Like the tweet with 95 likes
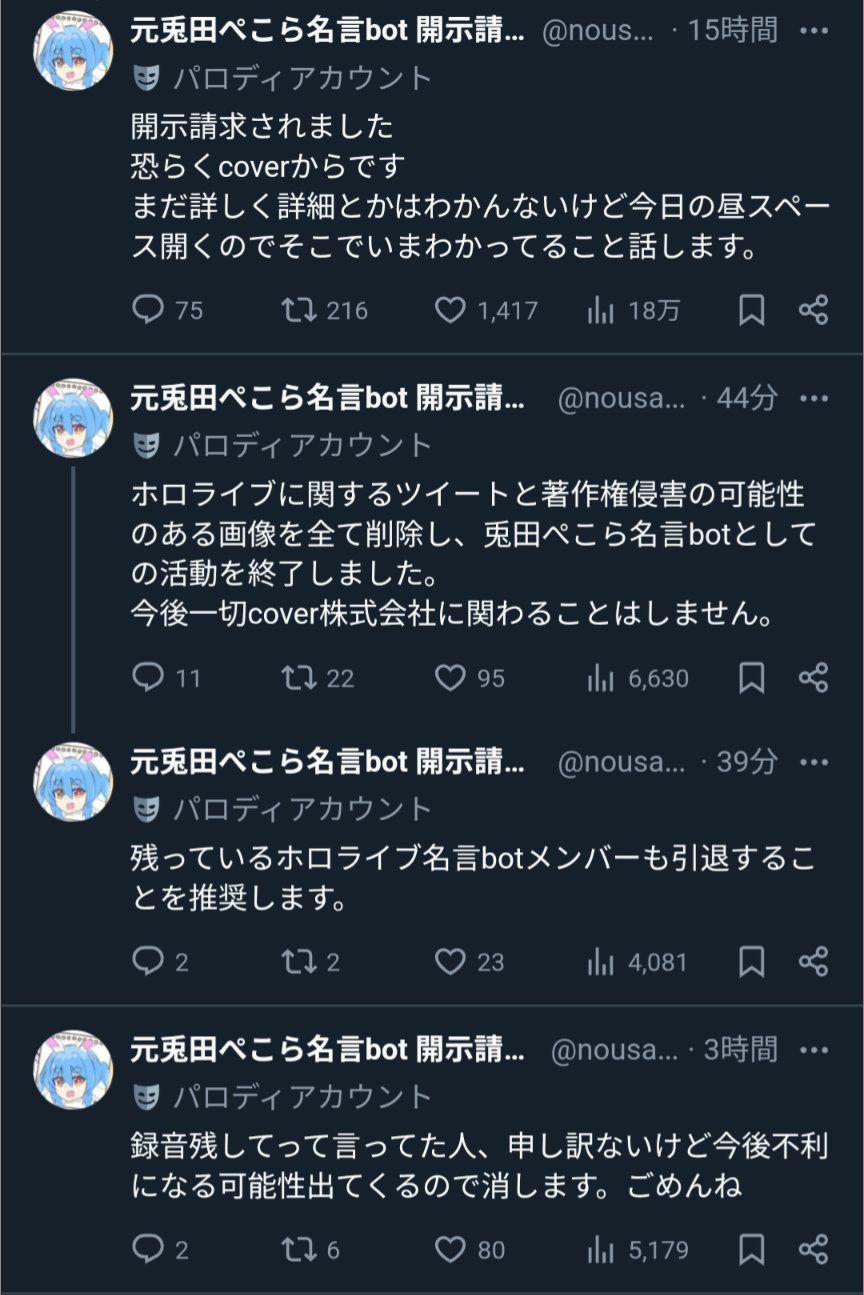Image resolution: width=864 pixels, height=1295 pixels. point(450,679)
